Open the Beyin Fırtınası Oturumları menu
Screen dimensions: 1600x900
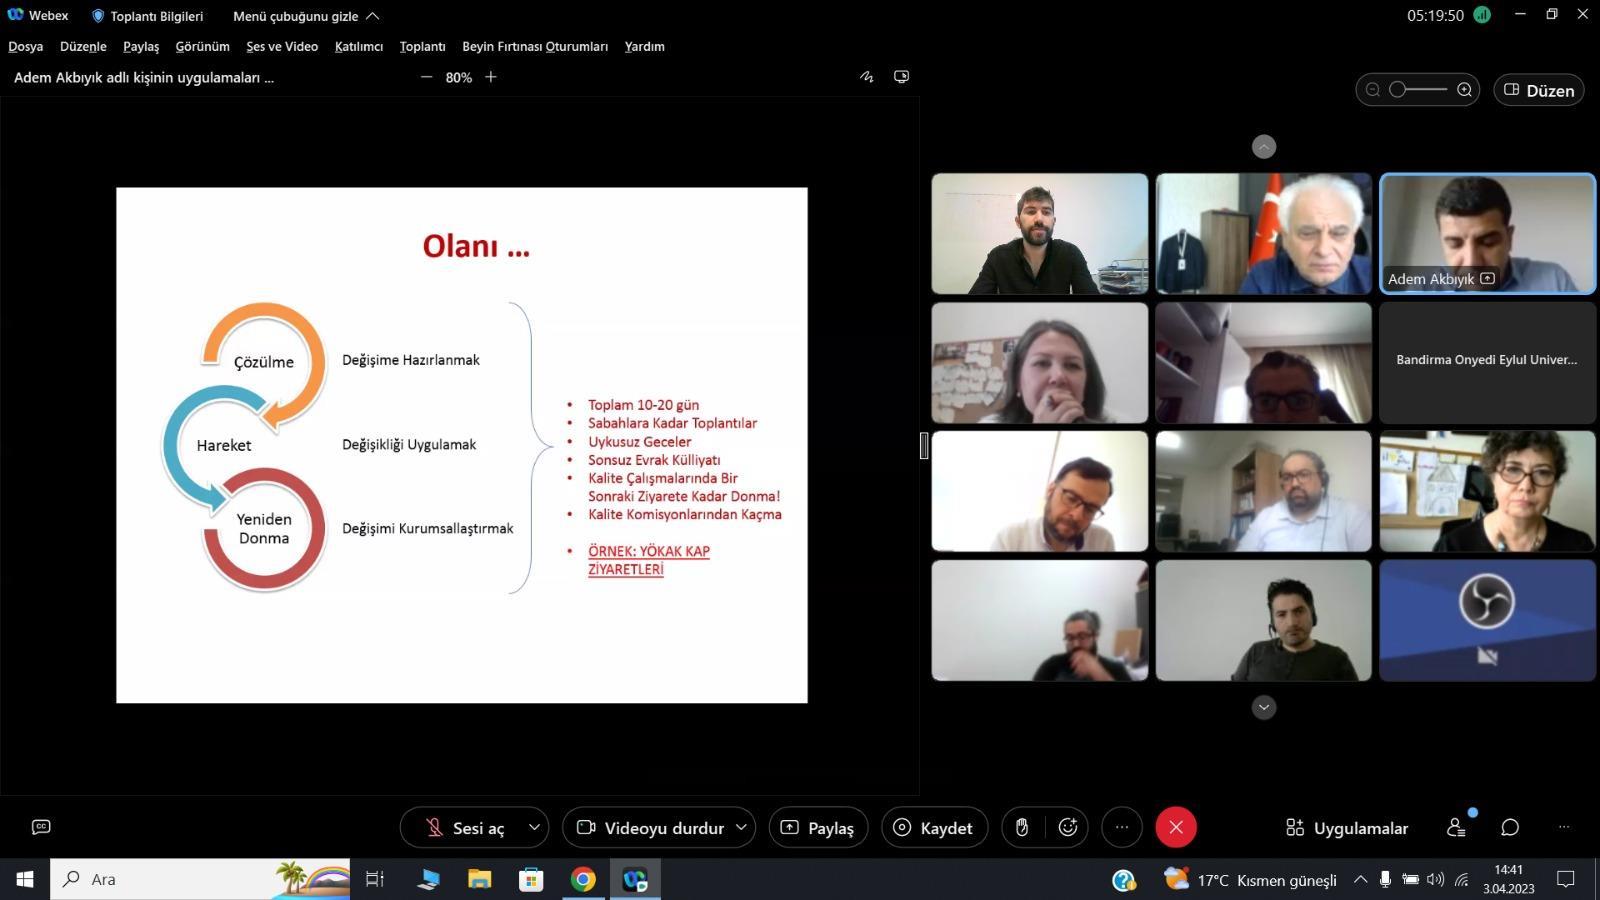(x=534, y=46)
